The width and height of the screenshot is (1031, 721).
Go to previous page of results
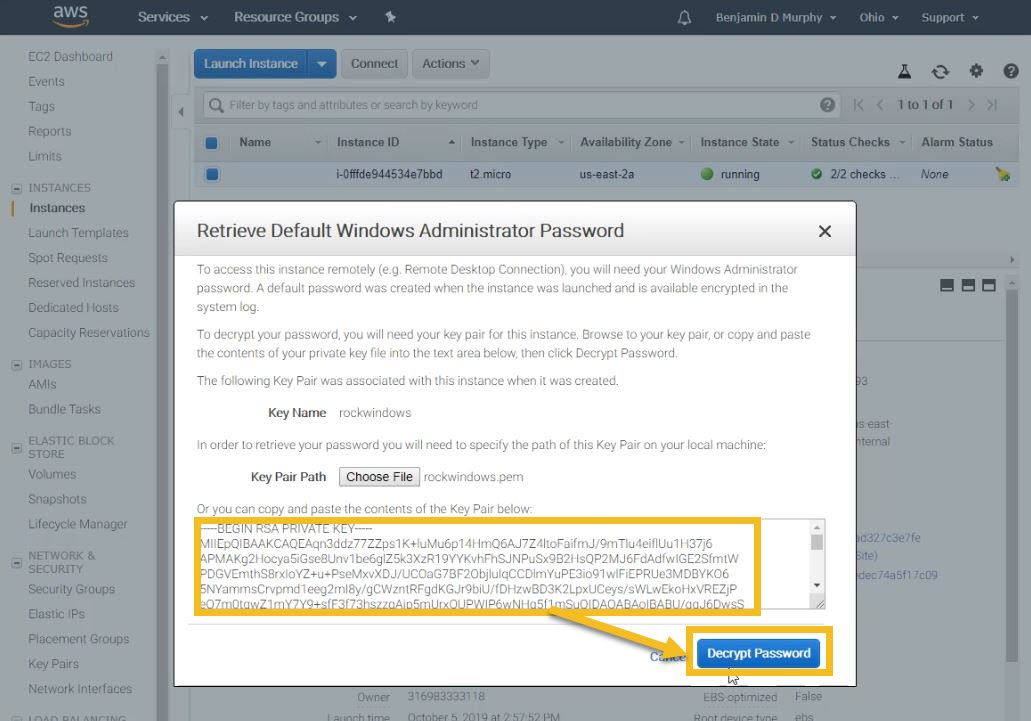(879, 105)
